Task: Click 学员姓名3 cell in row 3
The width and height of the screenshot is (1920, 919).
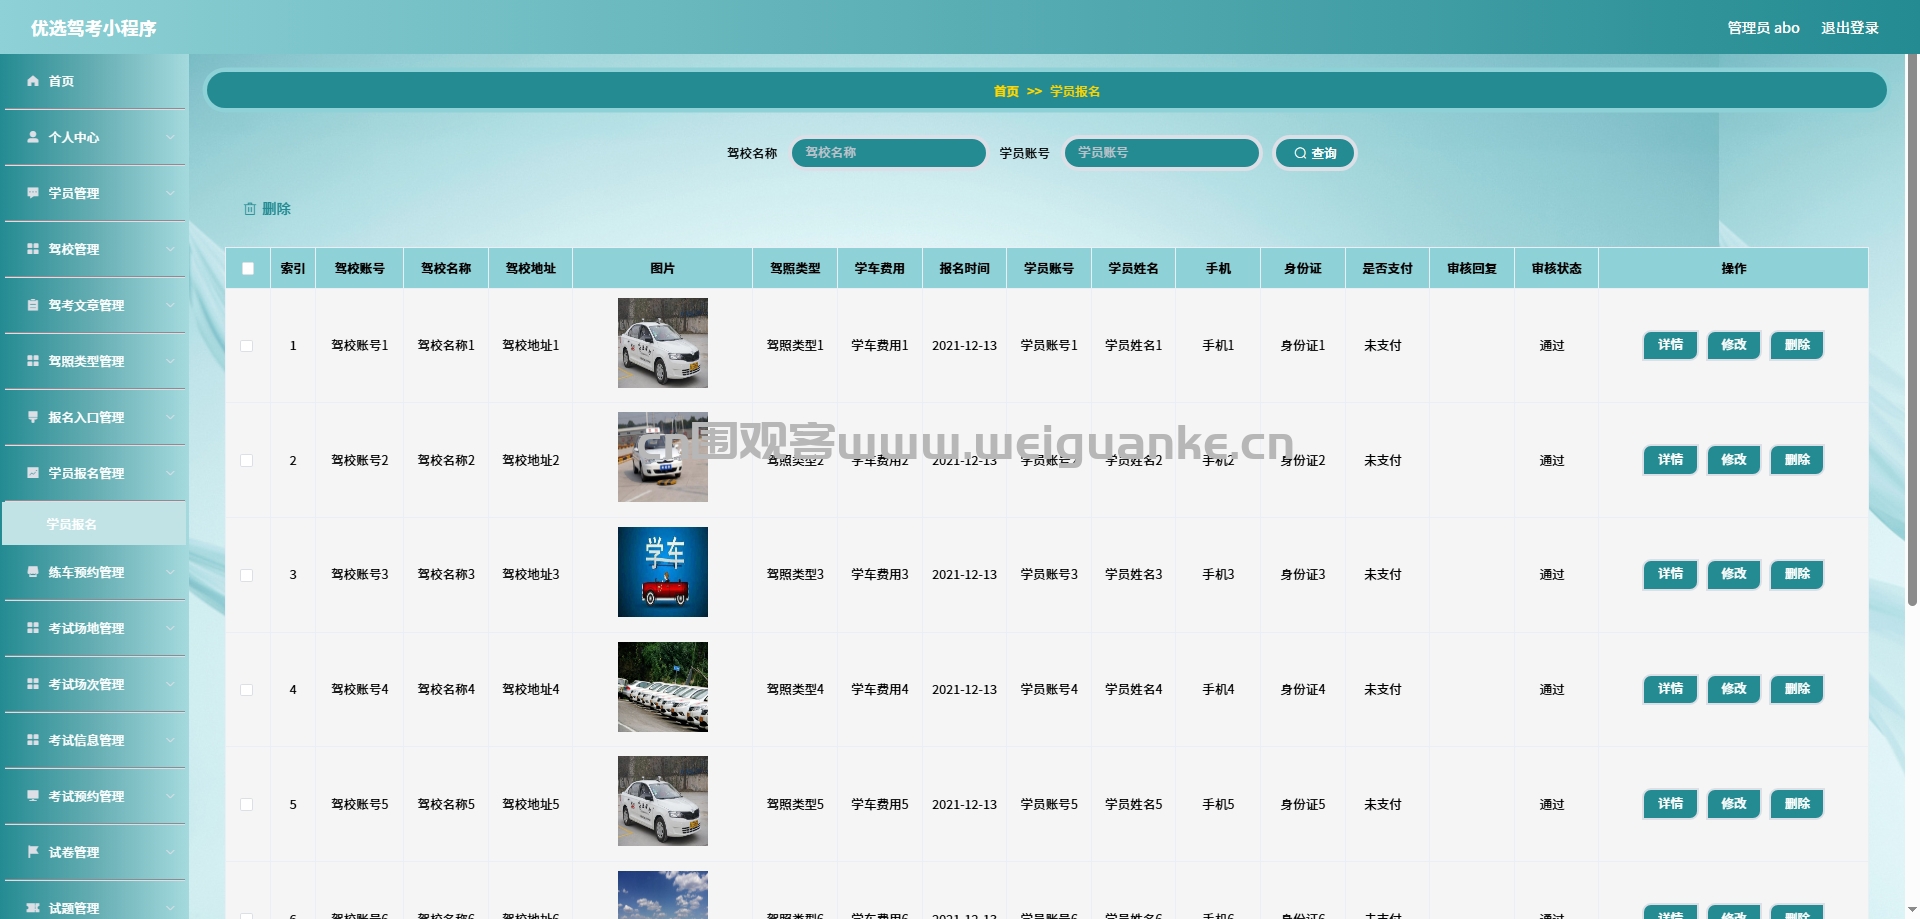Action: [x=1133, y=575]
